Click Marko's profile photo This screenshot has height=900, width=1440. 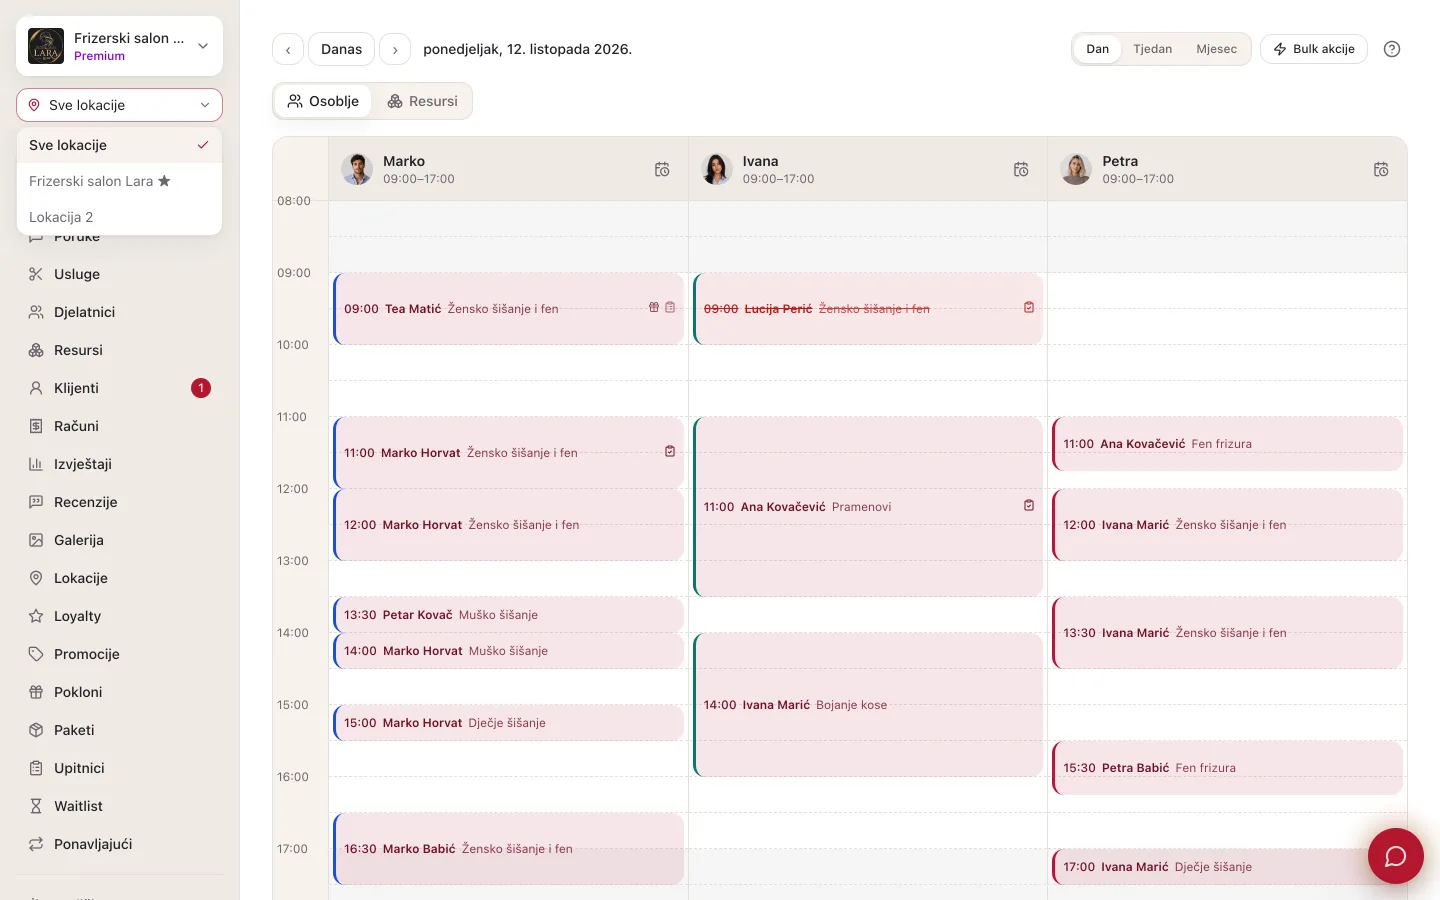pos(357,170)
